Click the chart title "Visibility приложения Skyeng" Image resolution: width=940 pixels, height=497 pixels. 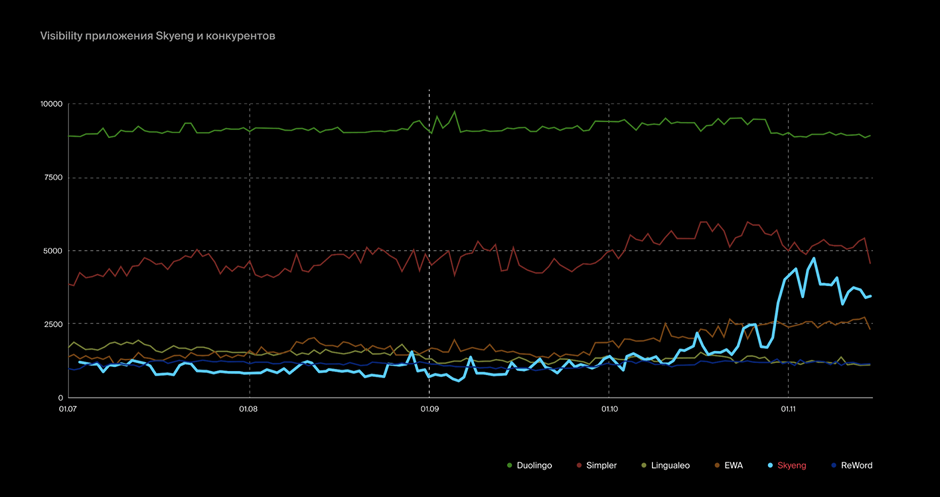coord(157,36)
